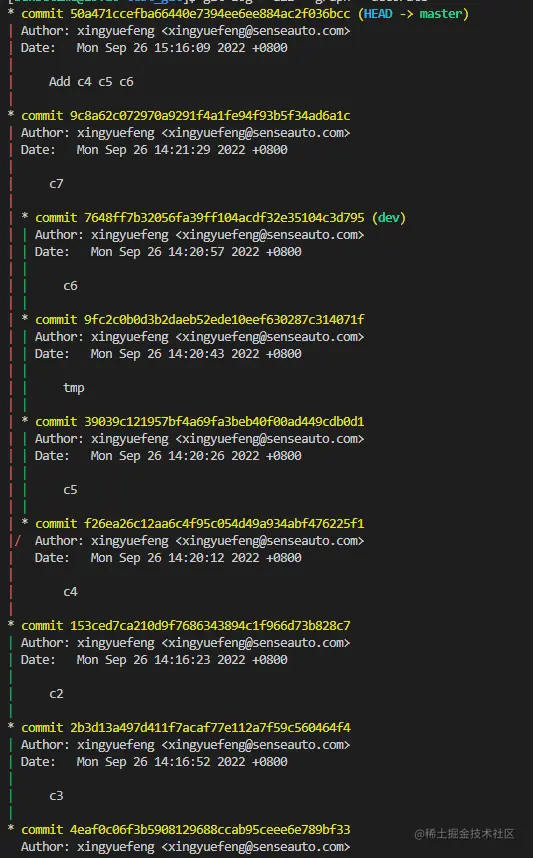Click author email under commit 9c8a62c
Screen dimensions: 533x858
point(256,133)
